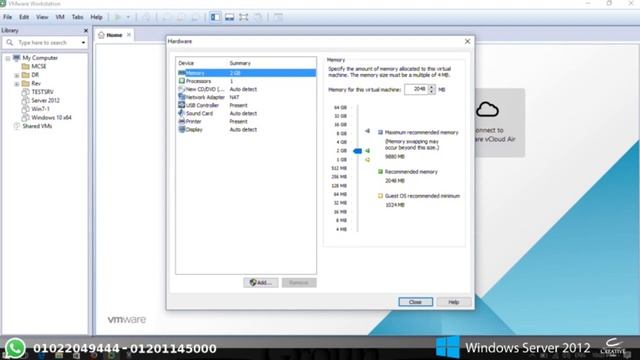Toggle the show library sidebar icon
The height and width of the screenshot is (360, 640).
215,17
